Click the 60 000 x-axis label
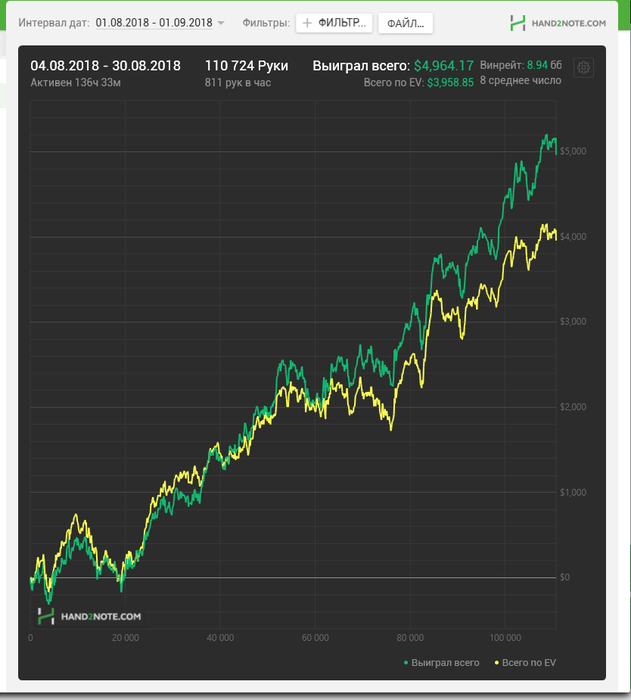The width and height of the screenshot is (631, 700). coord(315,638)
